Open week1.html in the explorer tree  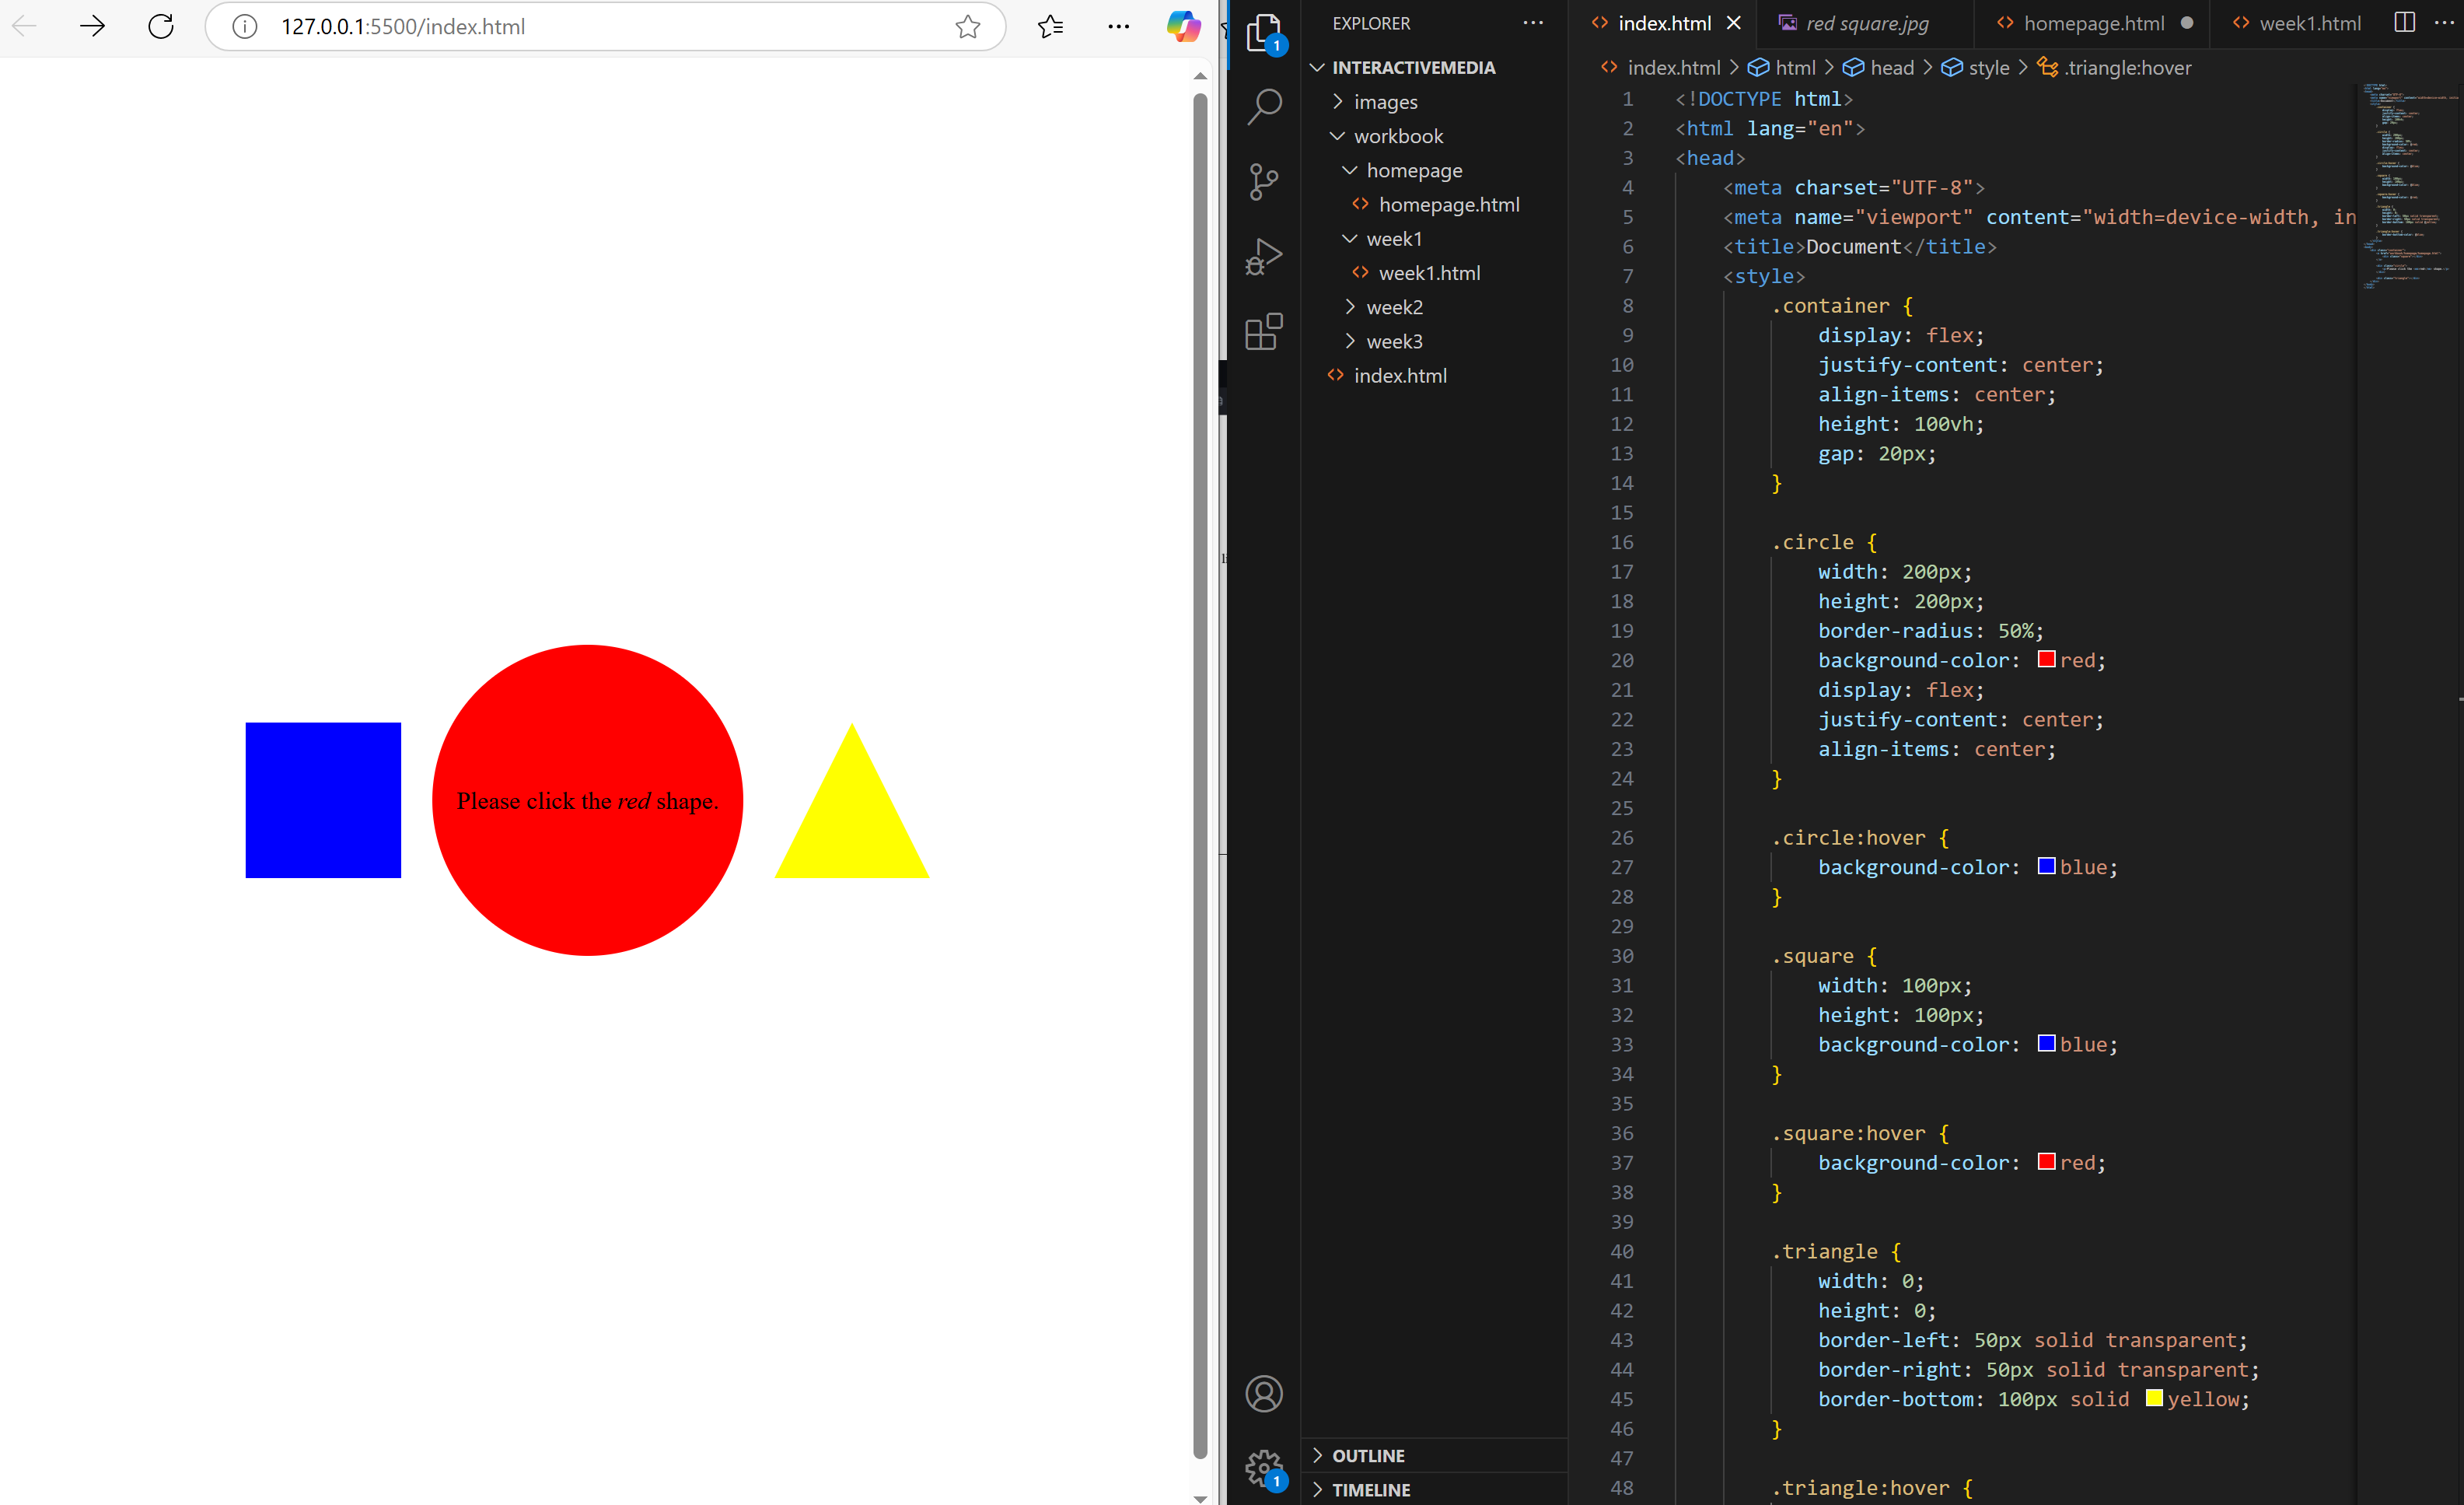[x=1435, y=273]
